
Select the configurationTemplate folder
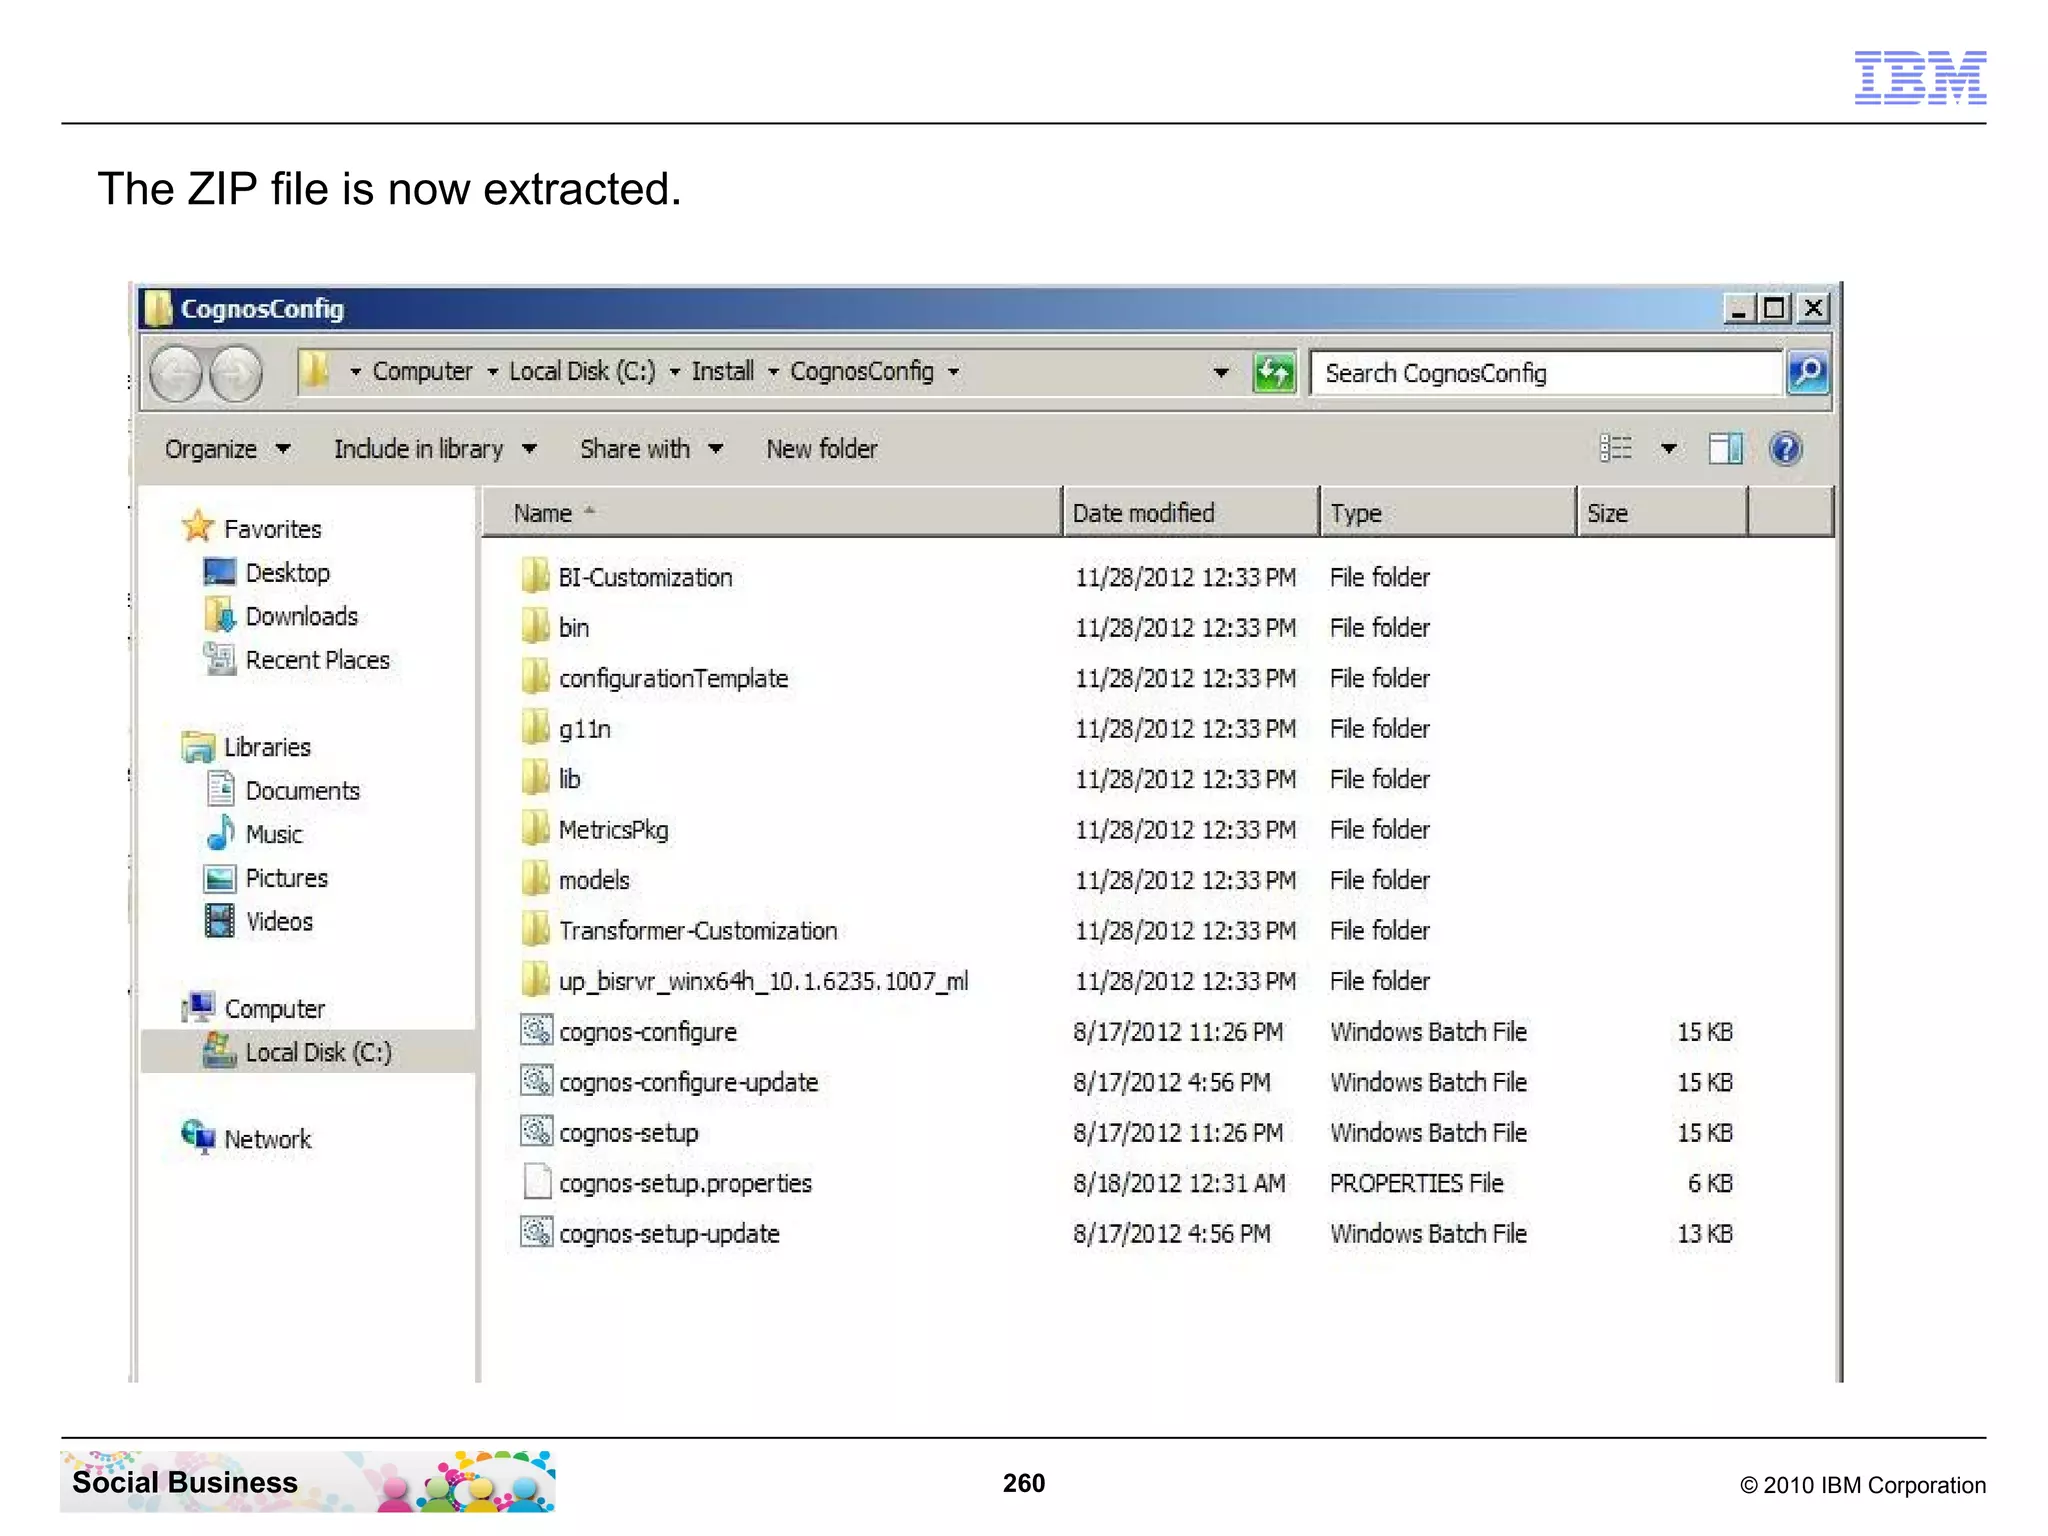coord(673,678)
